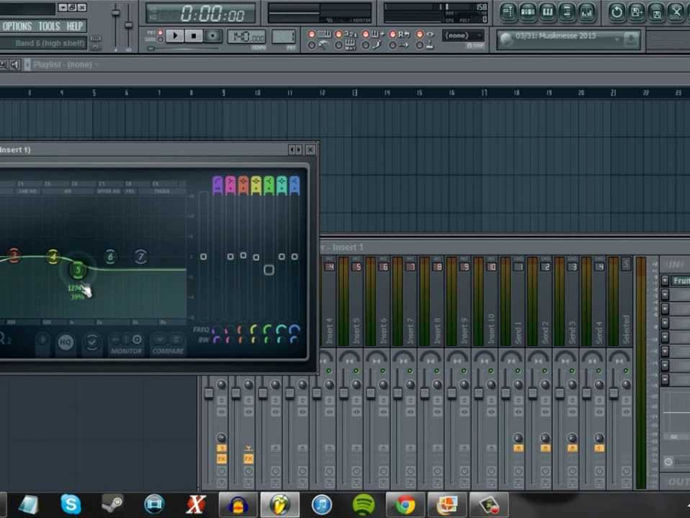This screenshot has height=518, width=690.
Task: Adjust the Send 4 pan knob
Action: (599, 385)
